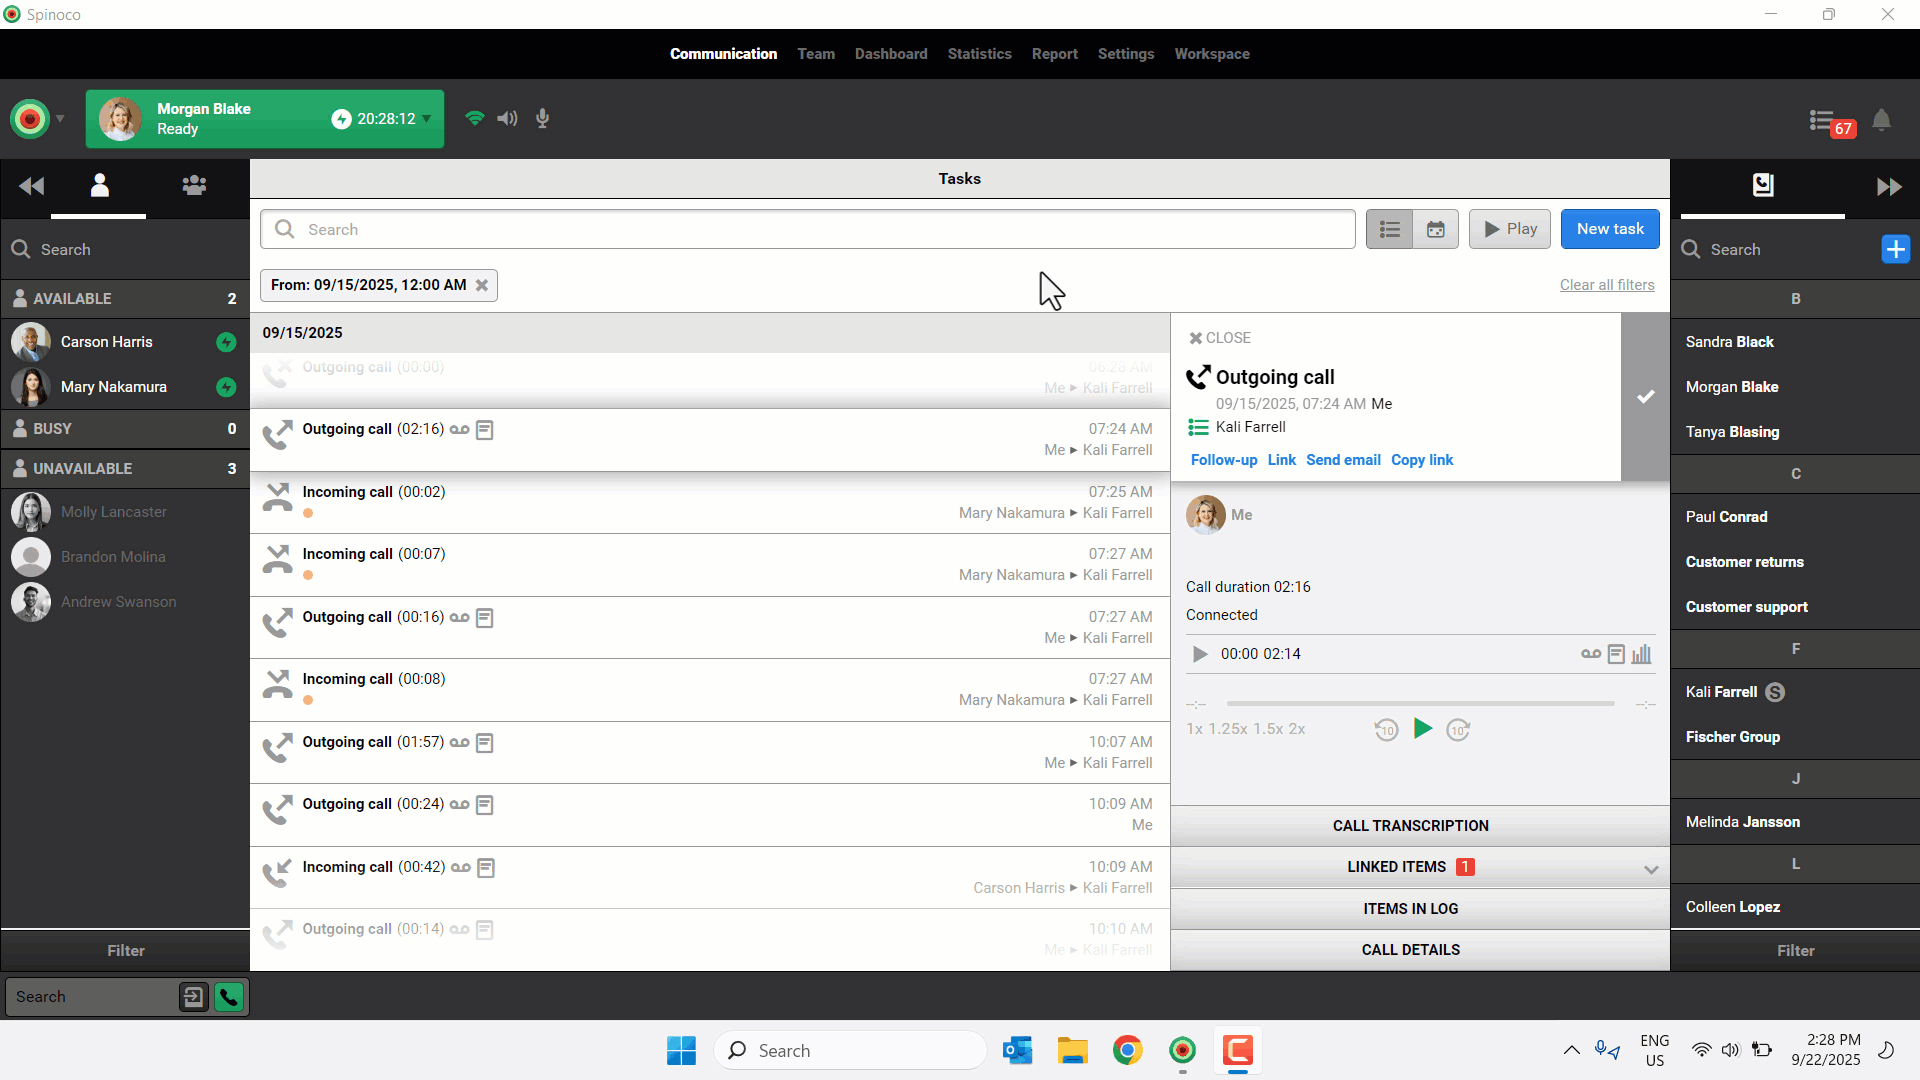Open call statistics bar chart icon
This screenshot has height=1080, width=1920.
pyautogui.click(x=1641, y=654)
